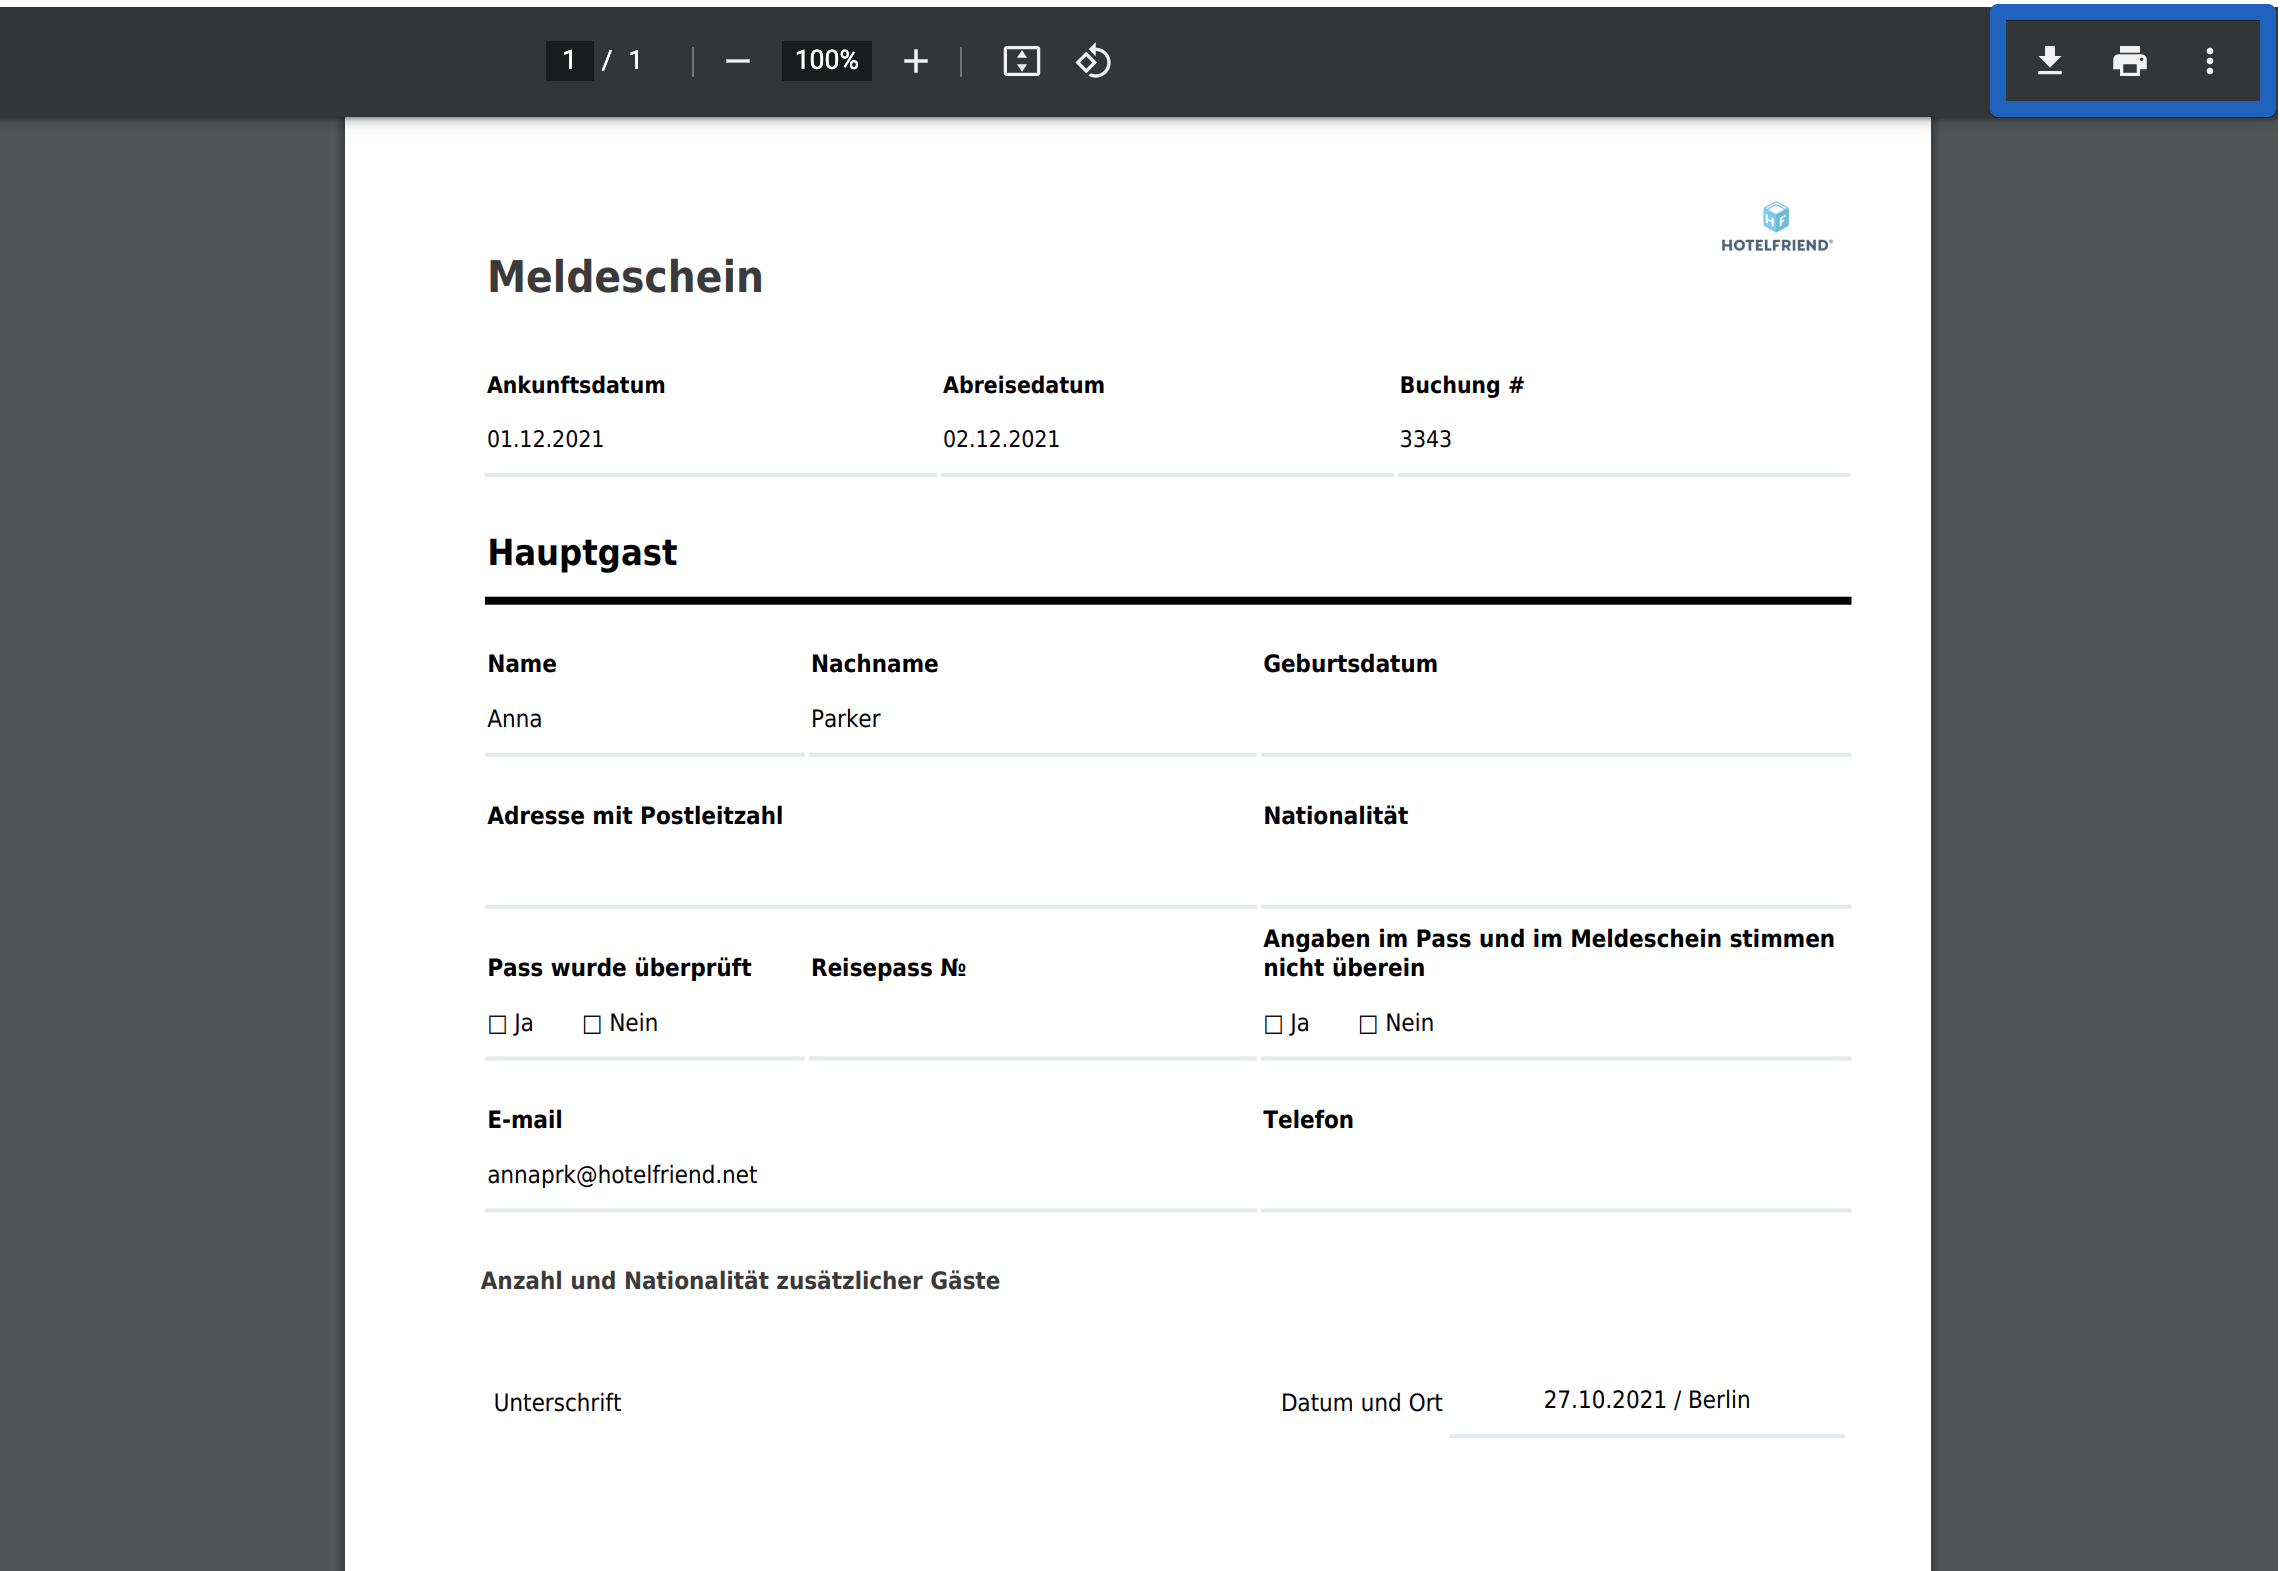Print the document
This screenshot has height=1571, width=2280.
point(2129,61)
